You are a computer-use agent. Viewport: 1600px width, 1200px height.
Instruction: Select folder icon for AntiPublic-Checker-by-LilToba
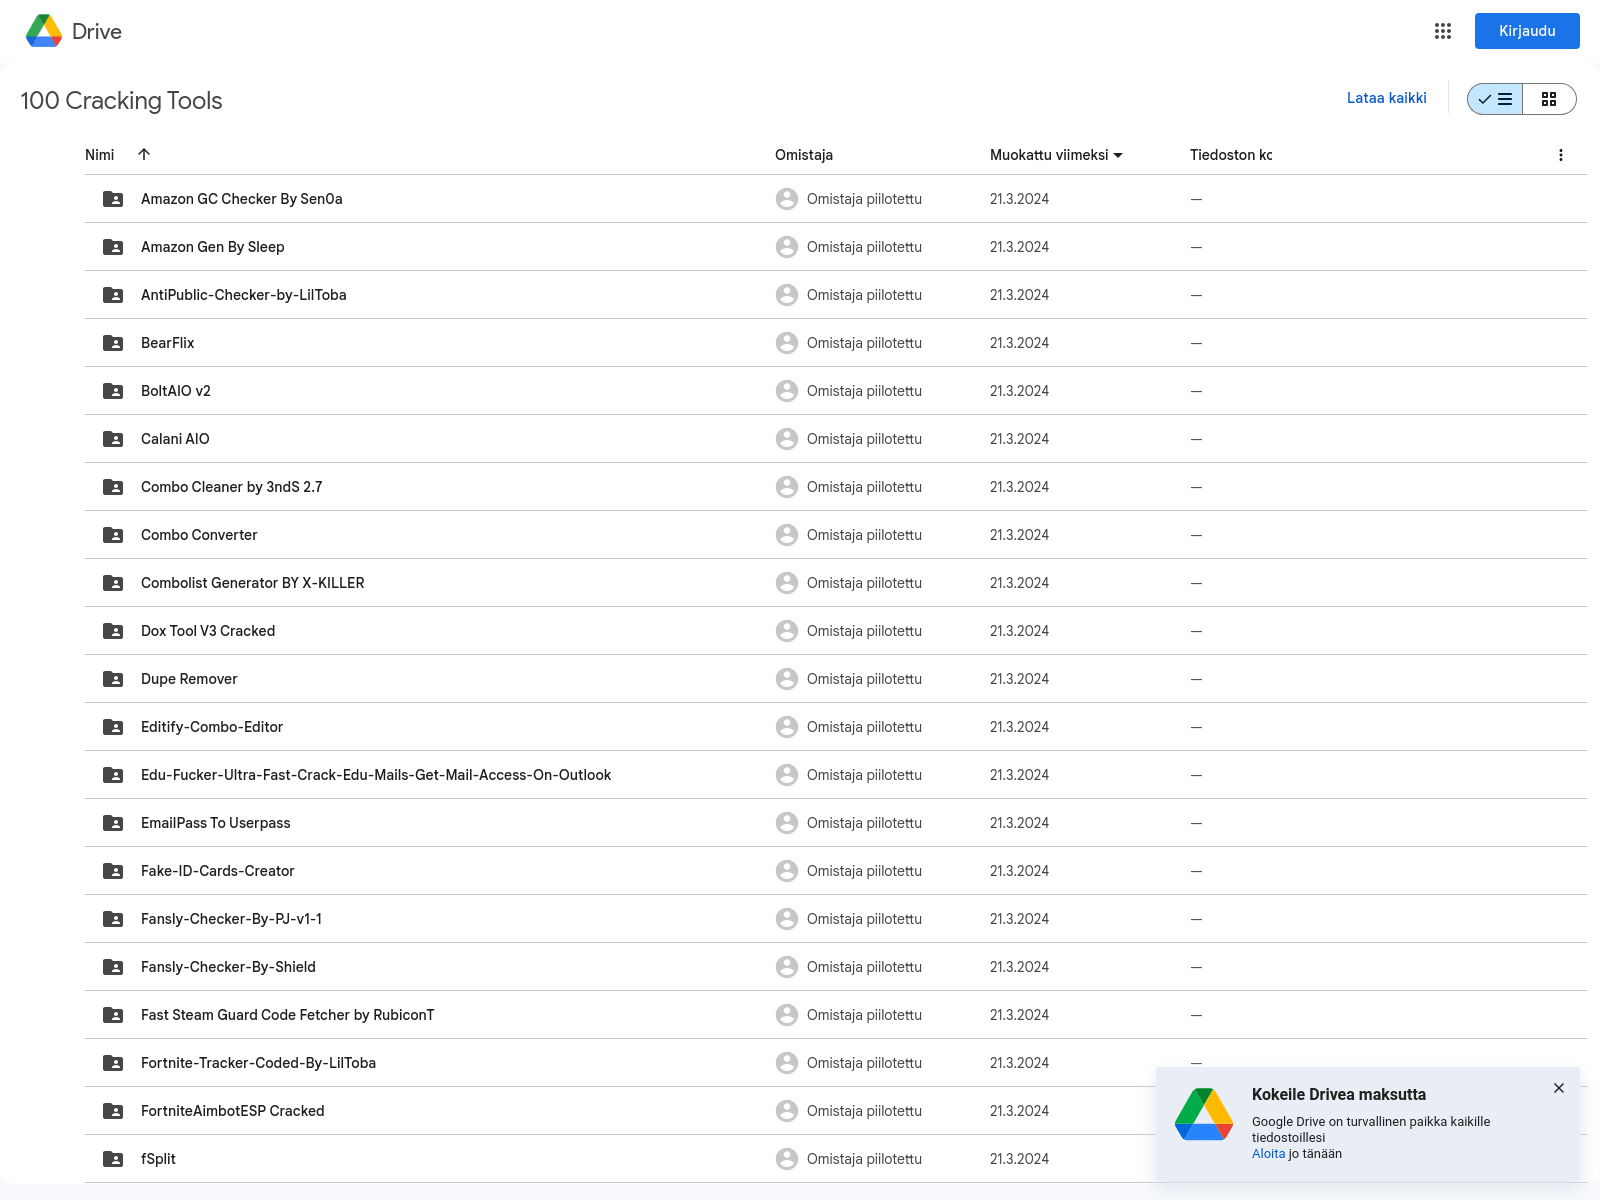(113, 295)
